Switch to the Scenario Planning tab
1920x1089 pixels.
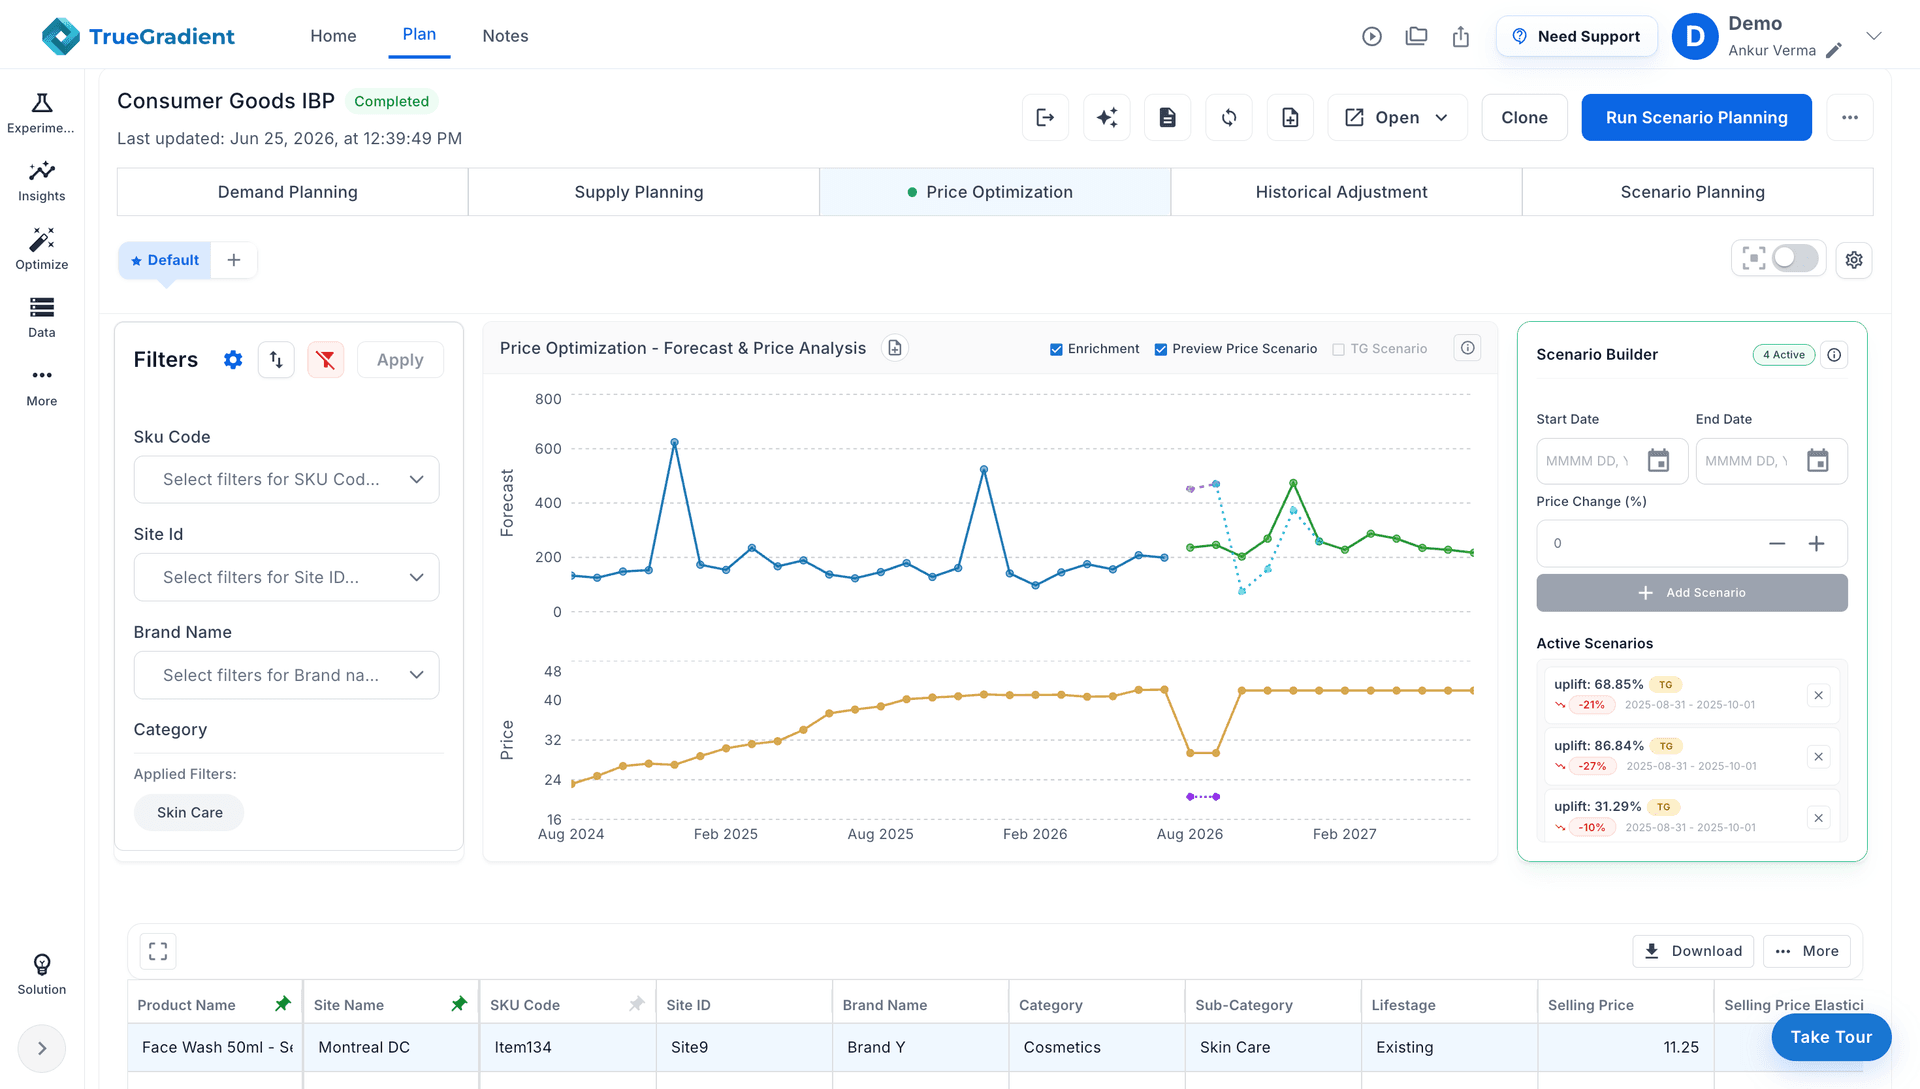(x=1697, y=192)
